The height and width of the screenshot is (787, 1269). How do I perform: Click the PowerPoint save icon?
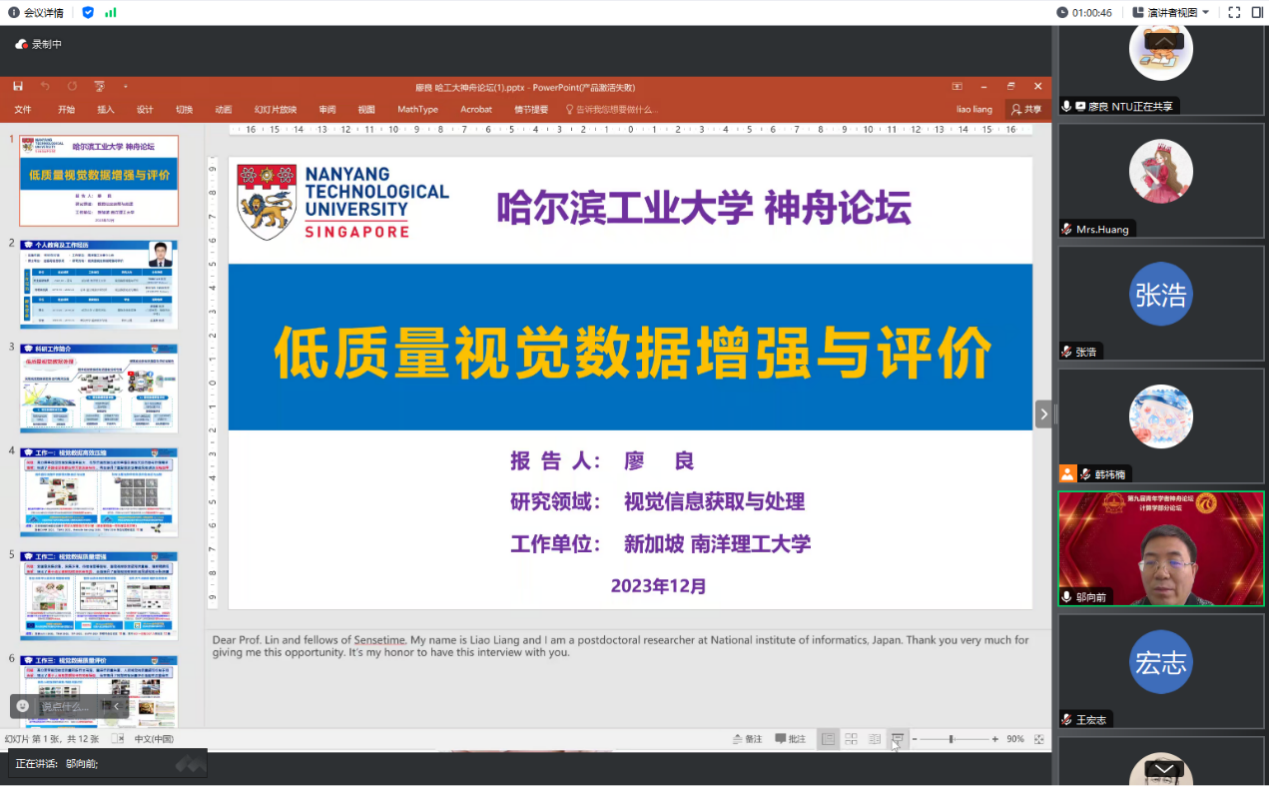click(18, 87)
